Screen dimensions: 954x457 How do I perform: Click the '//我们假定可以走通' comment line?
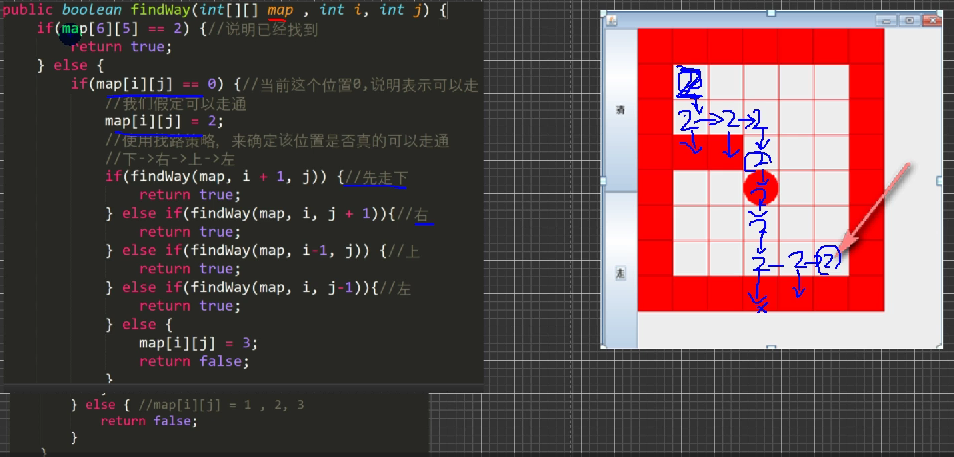click(x=176, y=104)
